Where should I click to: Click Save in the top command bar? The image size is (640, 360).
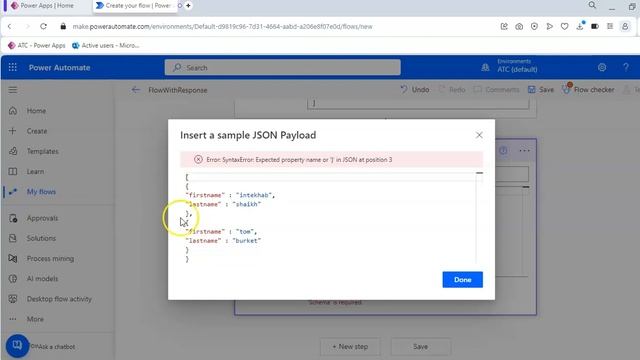click(x=541, y=89)
